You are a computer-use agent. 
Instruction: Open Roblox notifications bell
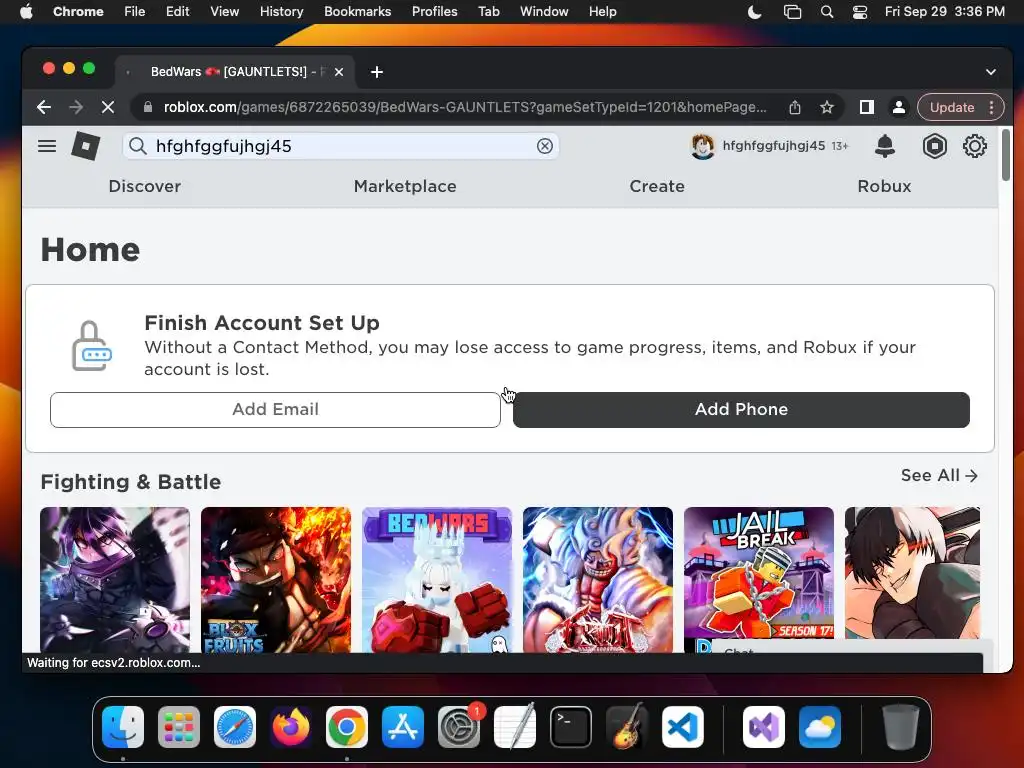pos(885,146)
